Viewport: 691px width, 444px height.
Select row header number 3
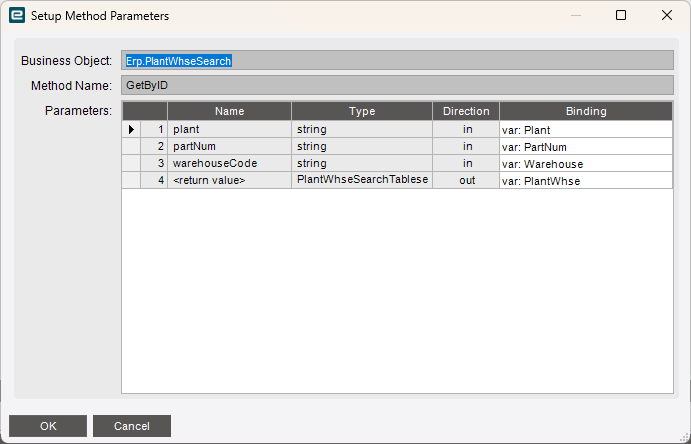[154, 163]
